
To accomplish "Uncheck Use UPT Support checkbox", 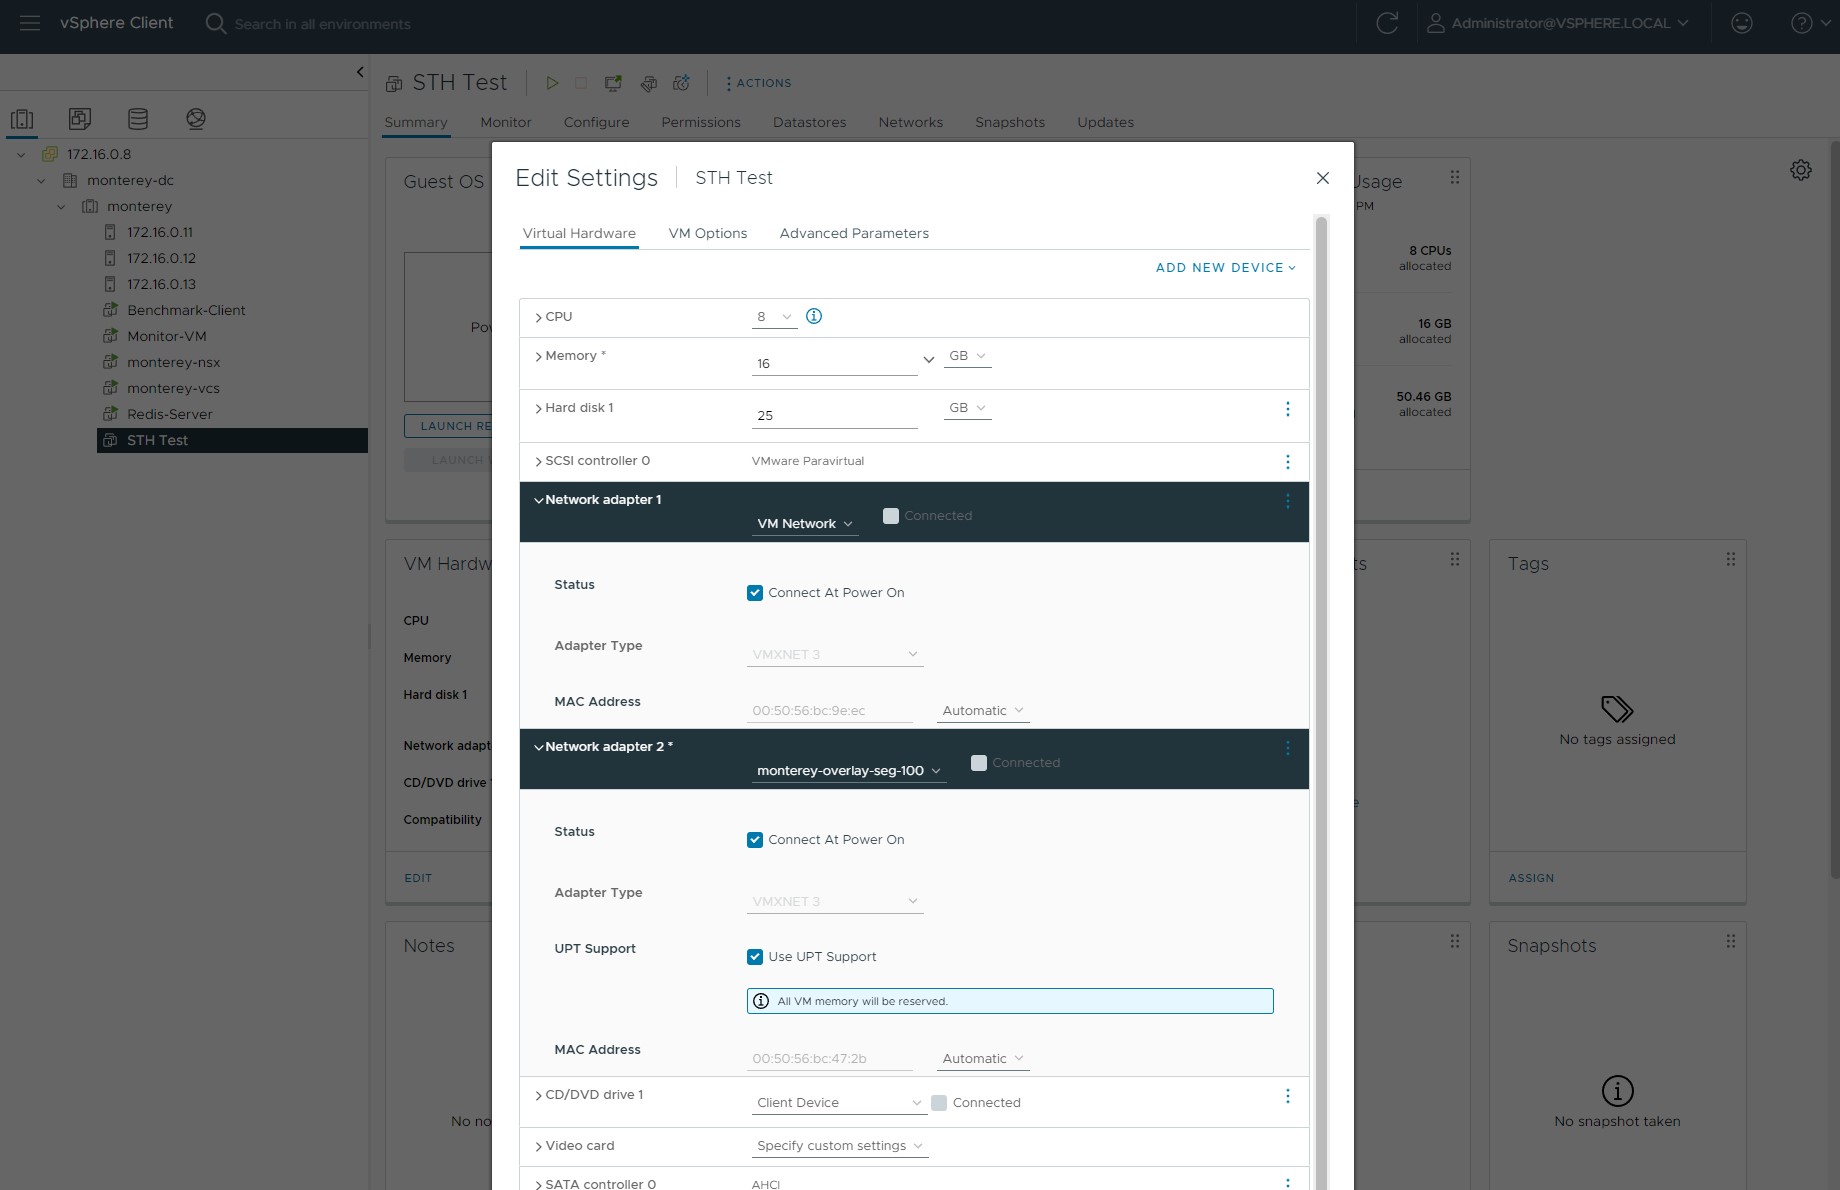I will click(x=755, y=957).
